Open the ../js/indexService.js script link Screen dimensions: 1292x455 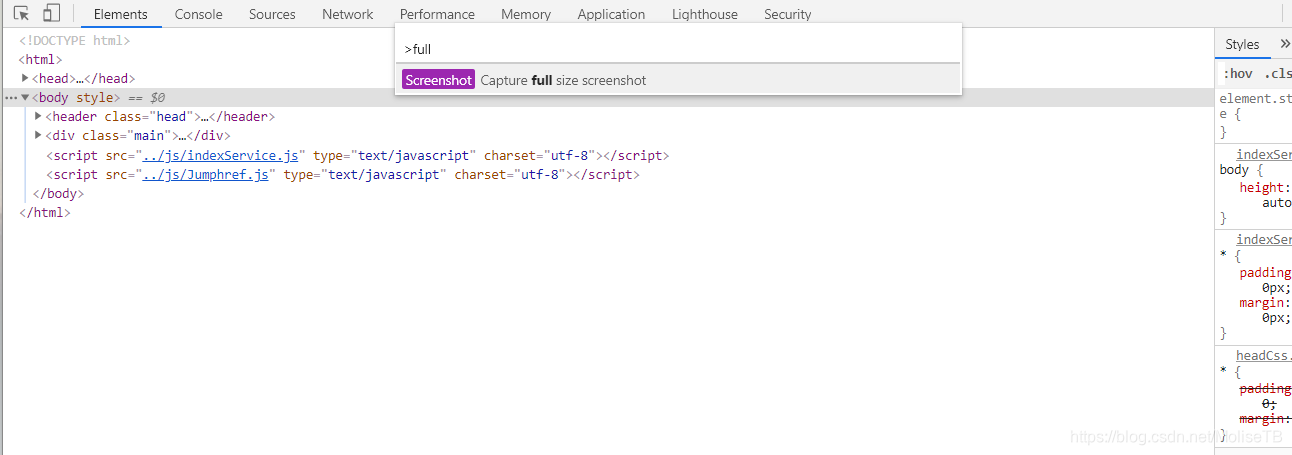pos(220,155)
